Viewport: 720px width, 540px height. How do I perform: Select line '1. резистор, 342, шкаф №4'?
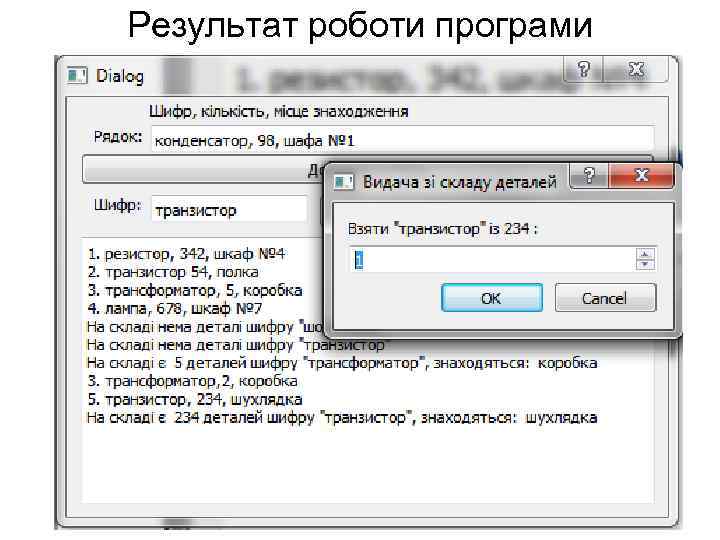click(x=186, y=253)
